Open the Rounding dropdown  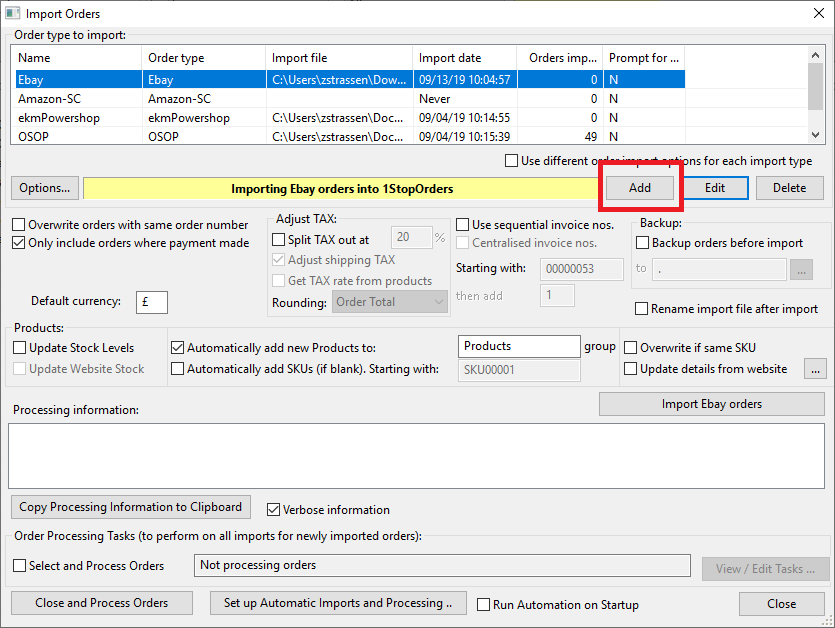point(390,302)
